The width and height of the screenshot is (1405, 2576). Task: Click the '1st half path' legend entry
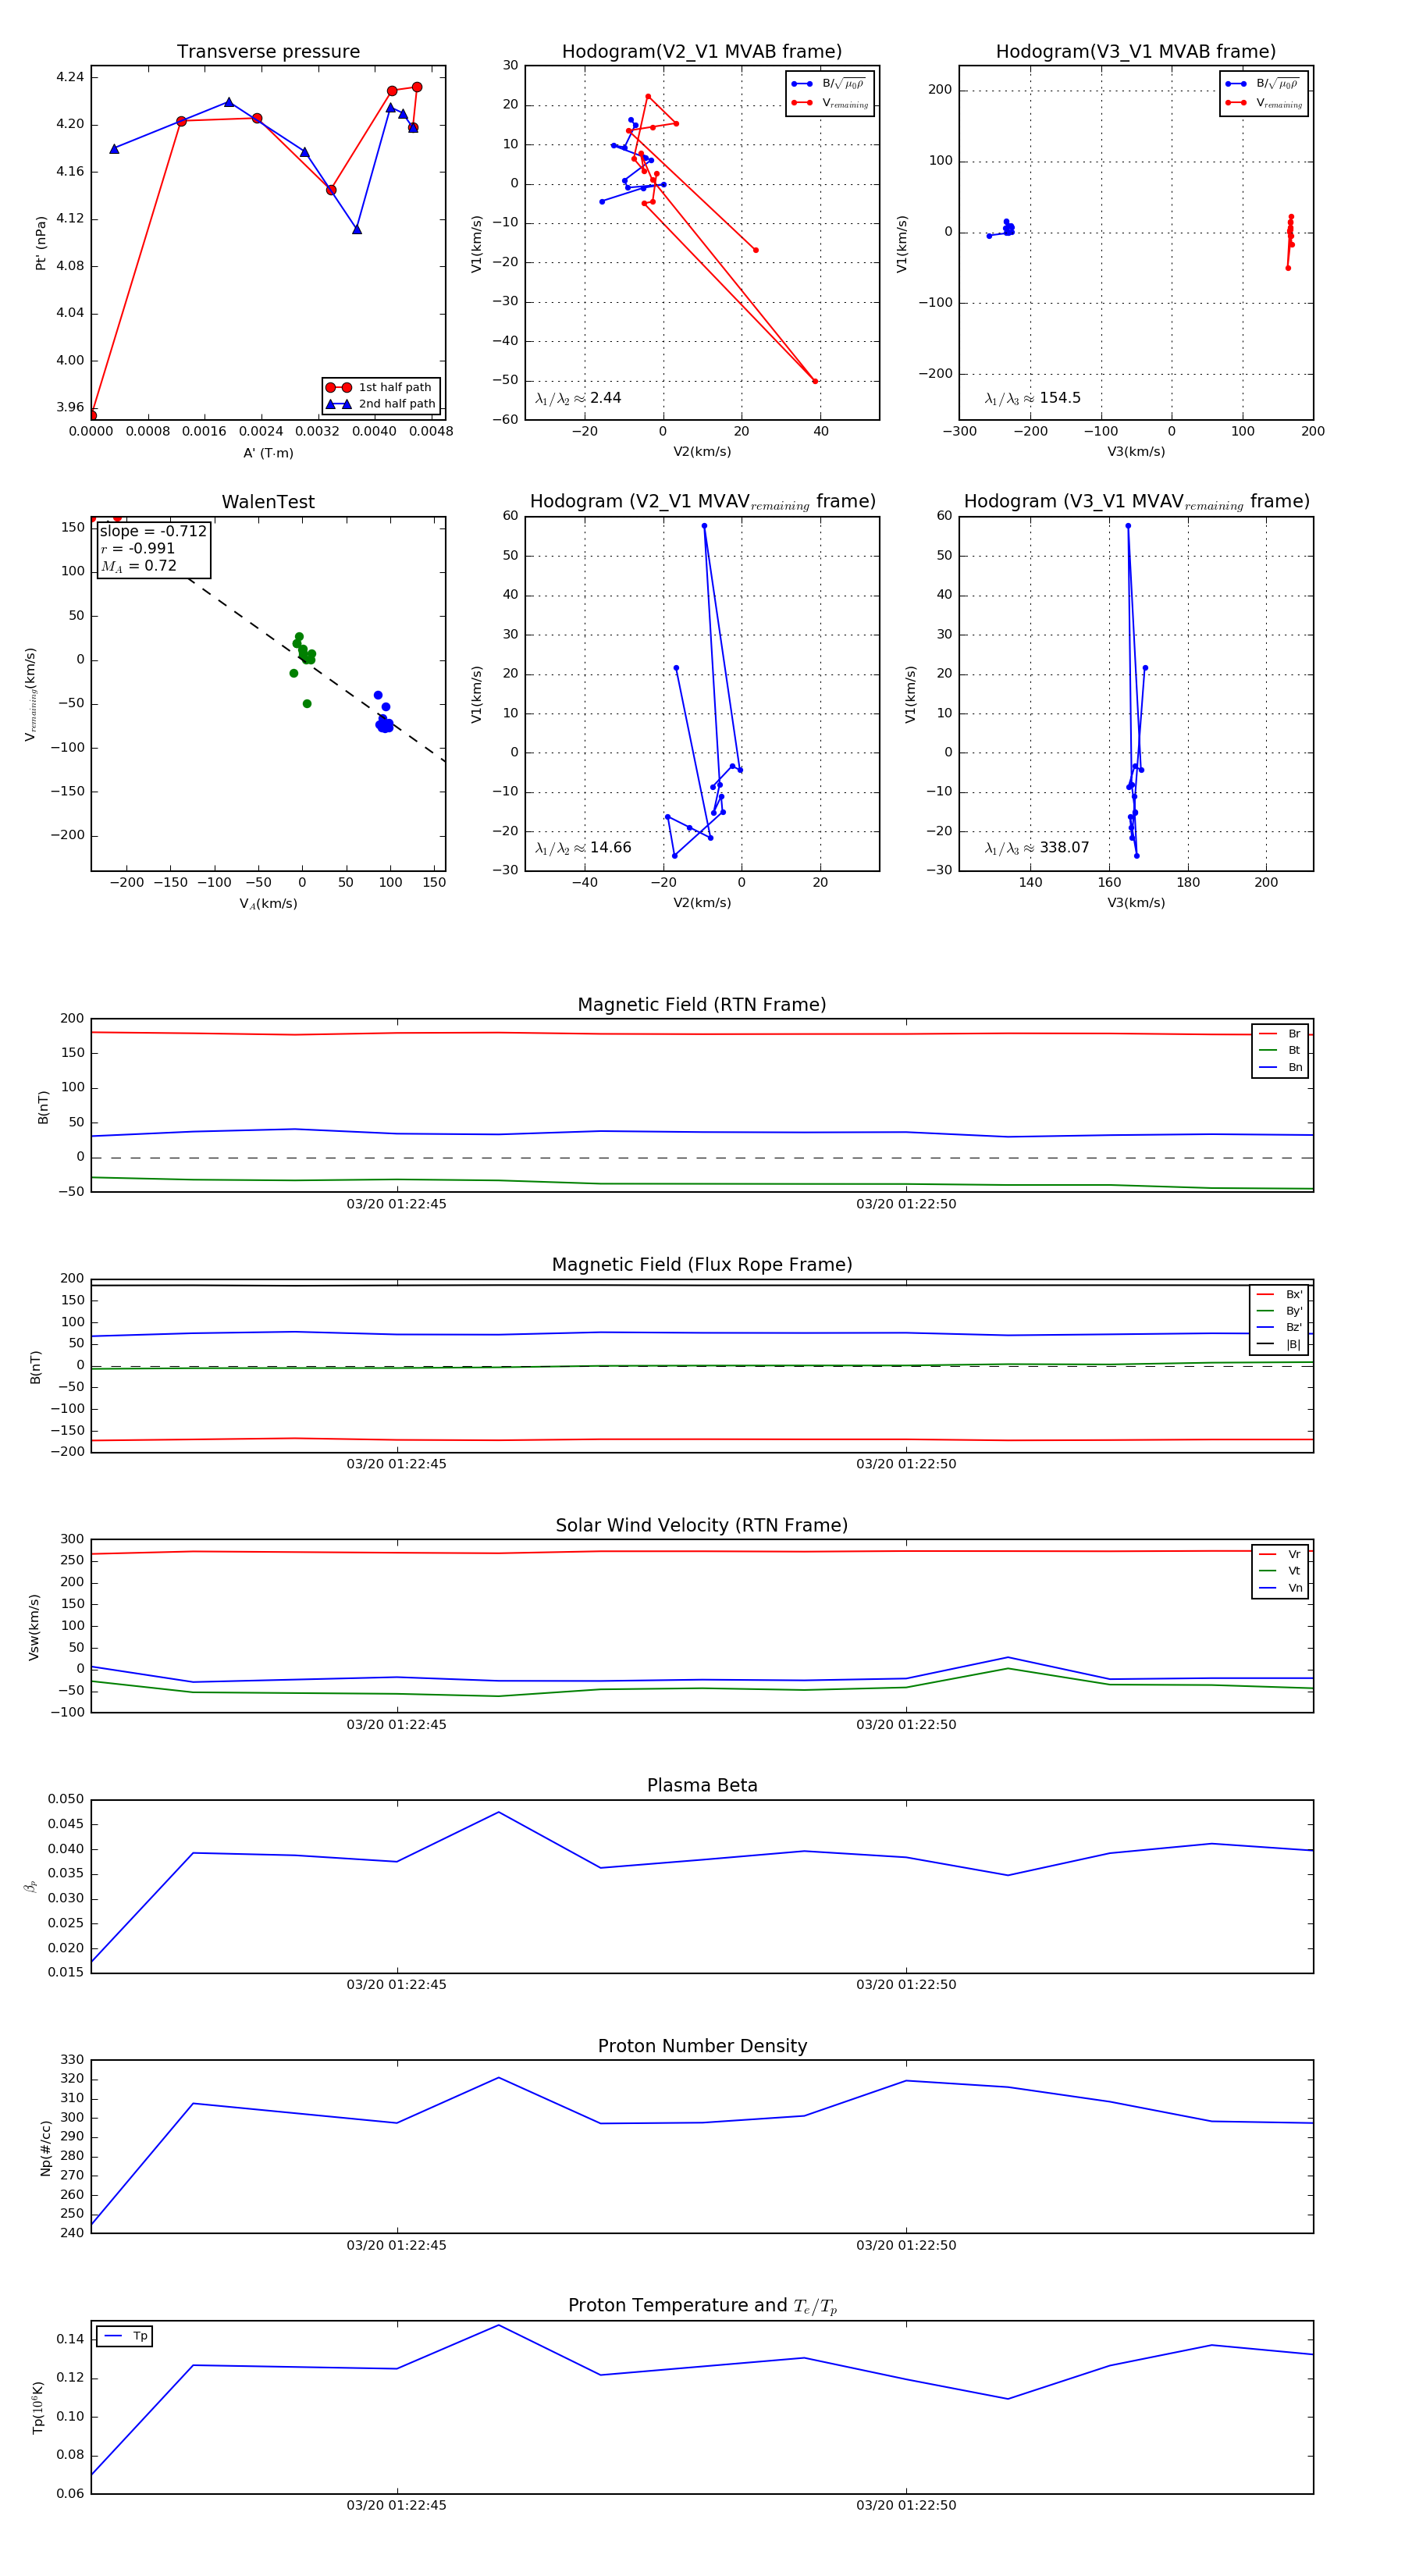coord(380,387)
